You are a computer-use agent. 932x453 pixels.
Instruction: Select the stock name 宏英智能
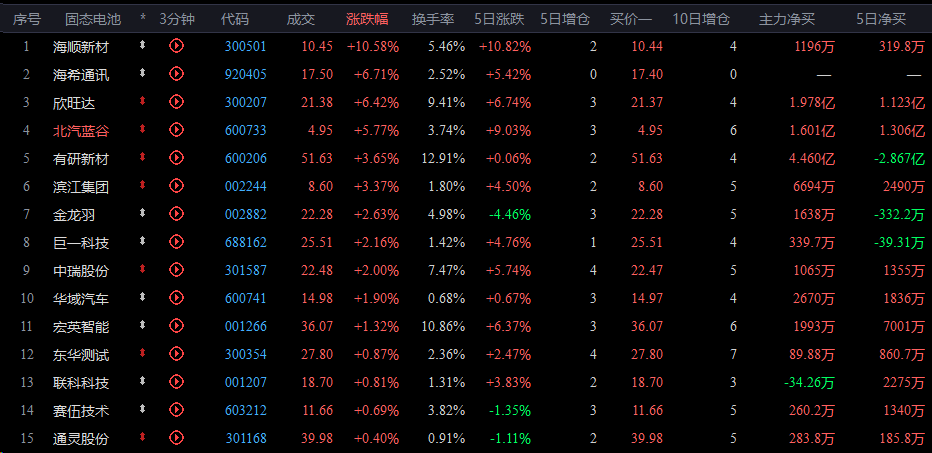click(x=81, y=326)
